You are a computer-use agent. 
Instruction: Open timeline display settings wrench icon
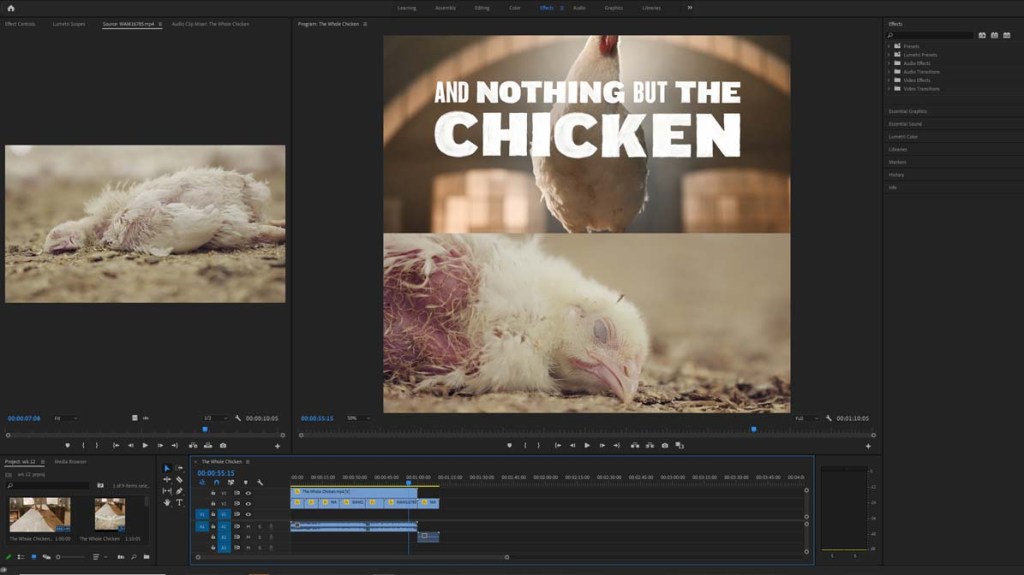[260, 482]
